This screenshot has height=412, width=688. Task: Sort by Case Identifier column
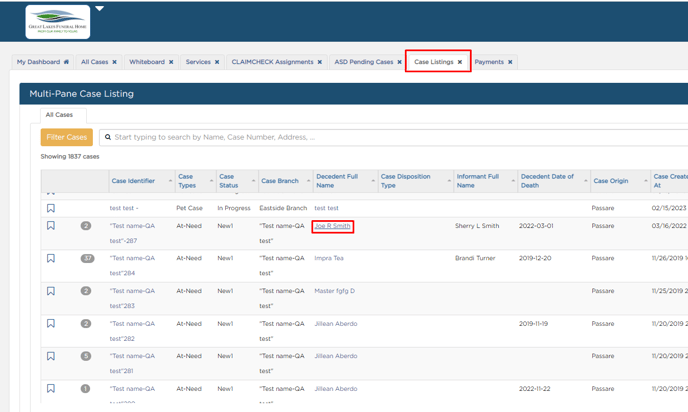pos(140,181)
